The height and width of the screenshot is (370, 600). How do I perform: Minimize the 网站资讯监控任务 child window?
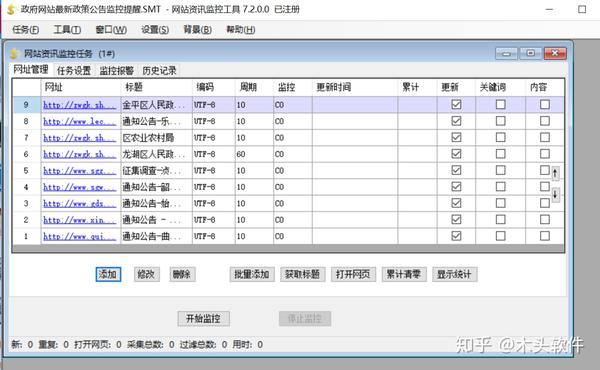point(506,54)
